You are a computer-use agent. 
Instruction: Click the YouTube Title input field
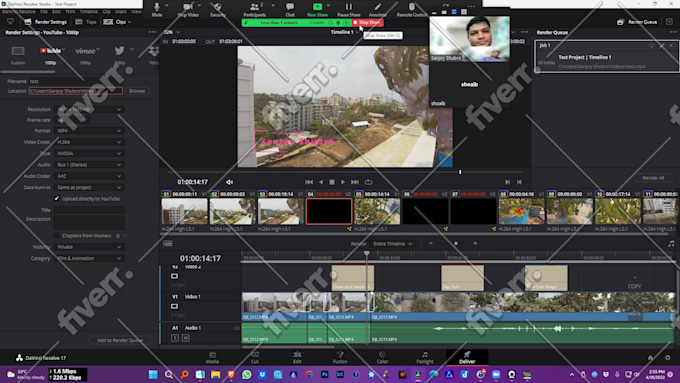(89, 210)
